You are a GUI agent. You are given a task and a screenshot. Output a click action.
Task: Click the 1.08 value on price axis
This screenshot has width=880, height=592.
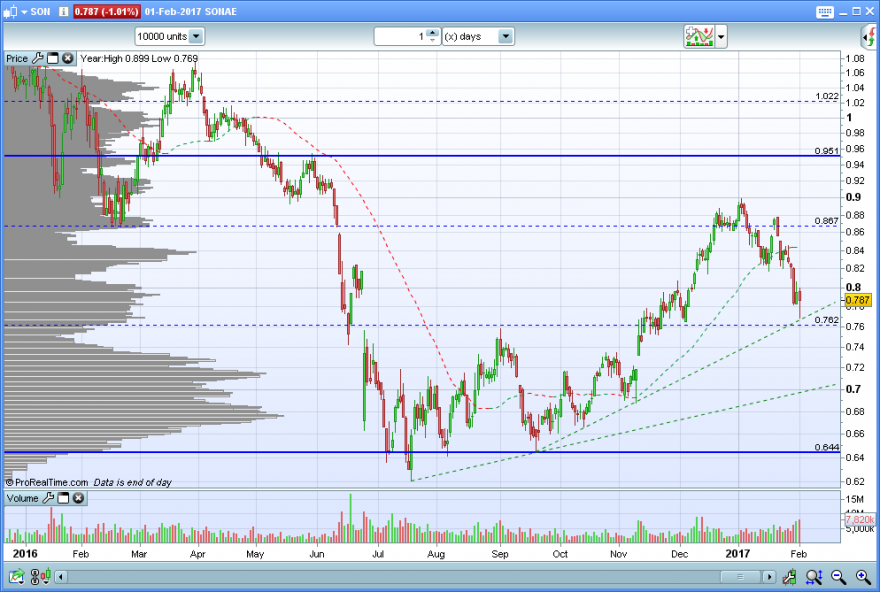pyautogui.click(x=855, y=58)
